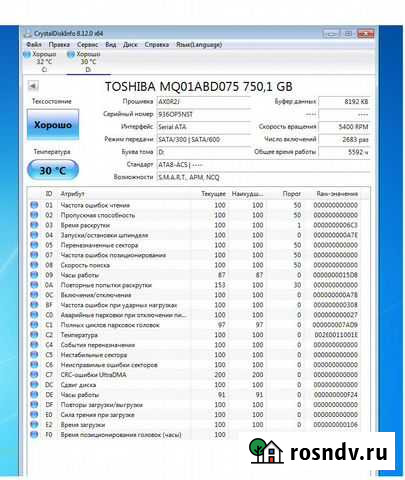405x480 pixels.
Task: Click status icon of attribute 0A row
Action: (x=34, y=285)
